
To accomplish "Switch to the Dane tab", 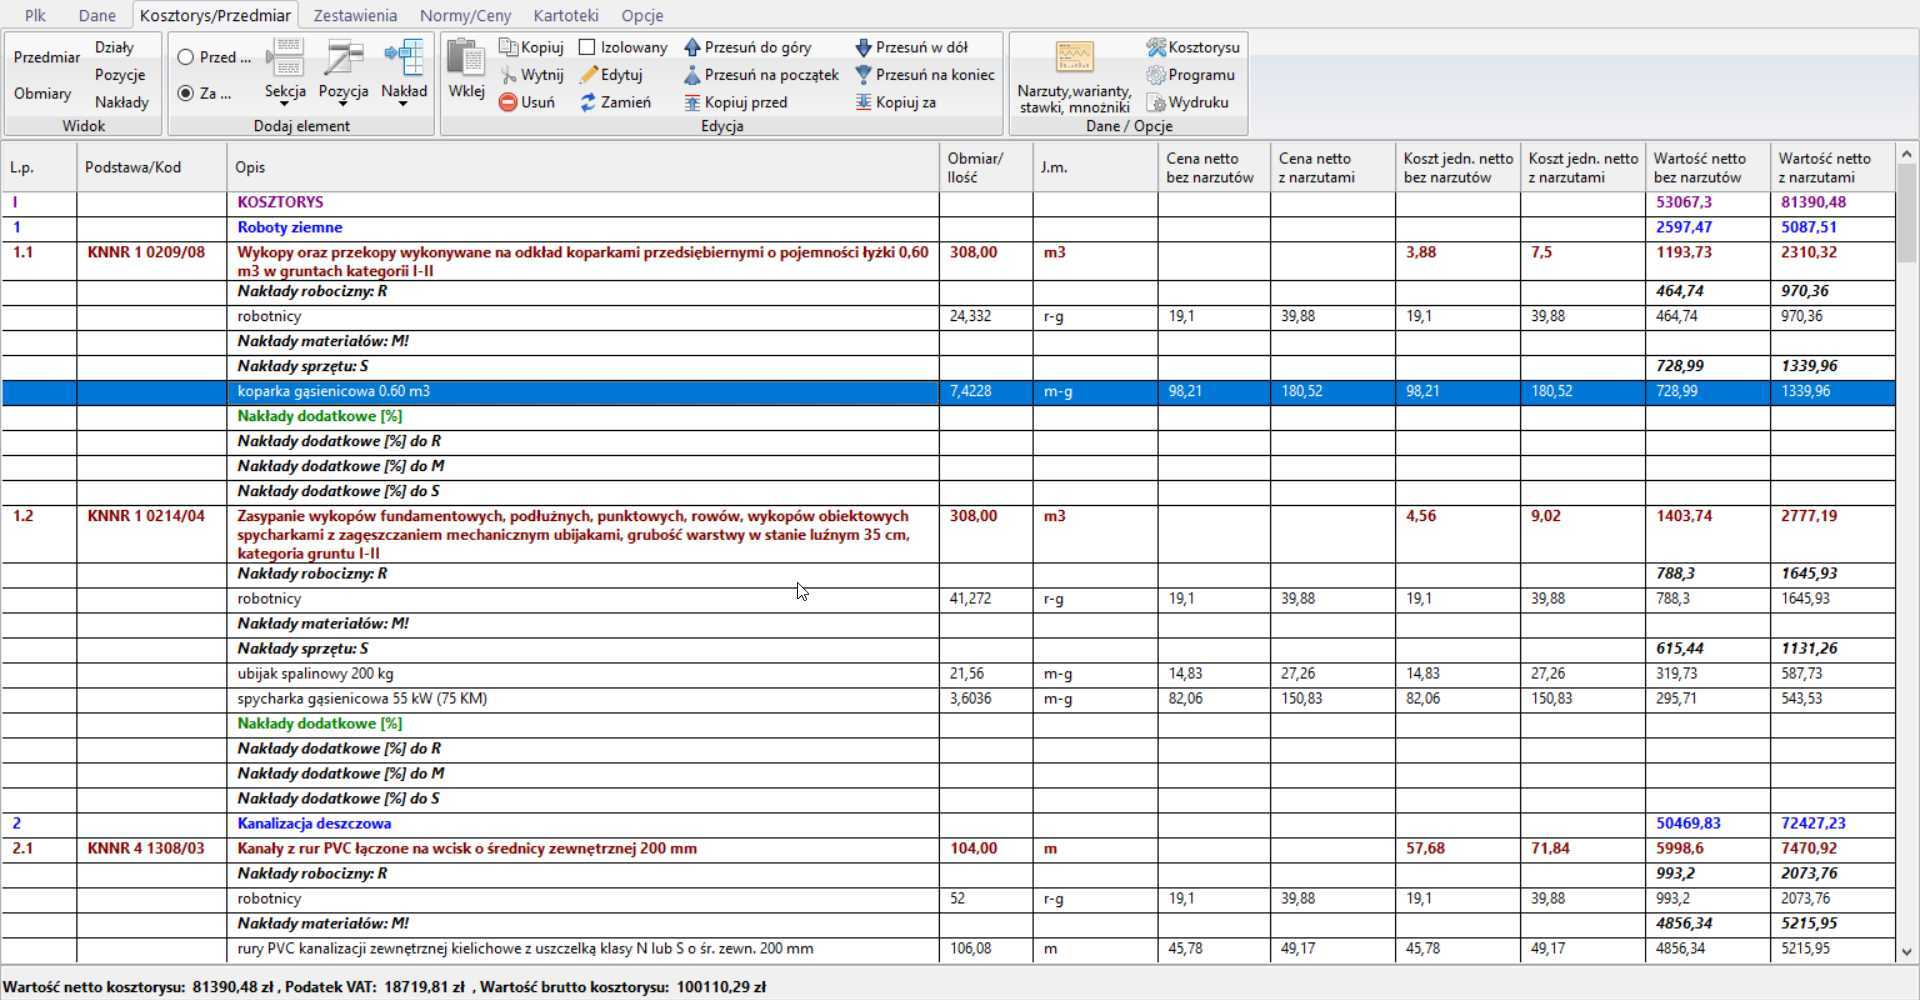I will click(97, 15).
